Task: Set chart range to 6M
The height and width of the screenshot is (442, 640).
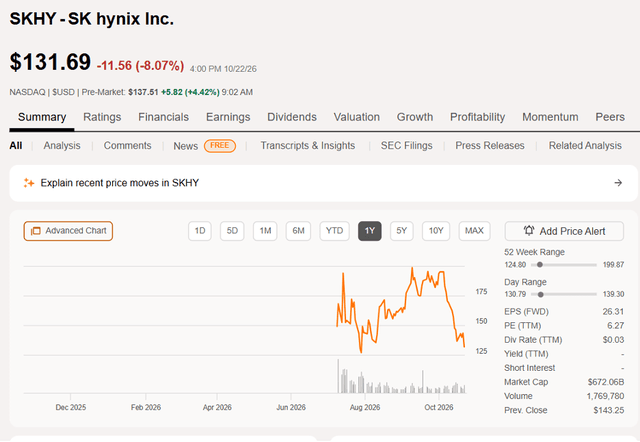Action: pos(298,231)
